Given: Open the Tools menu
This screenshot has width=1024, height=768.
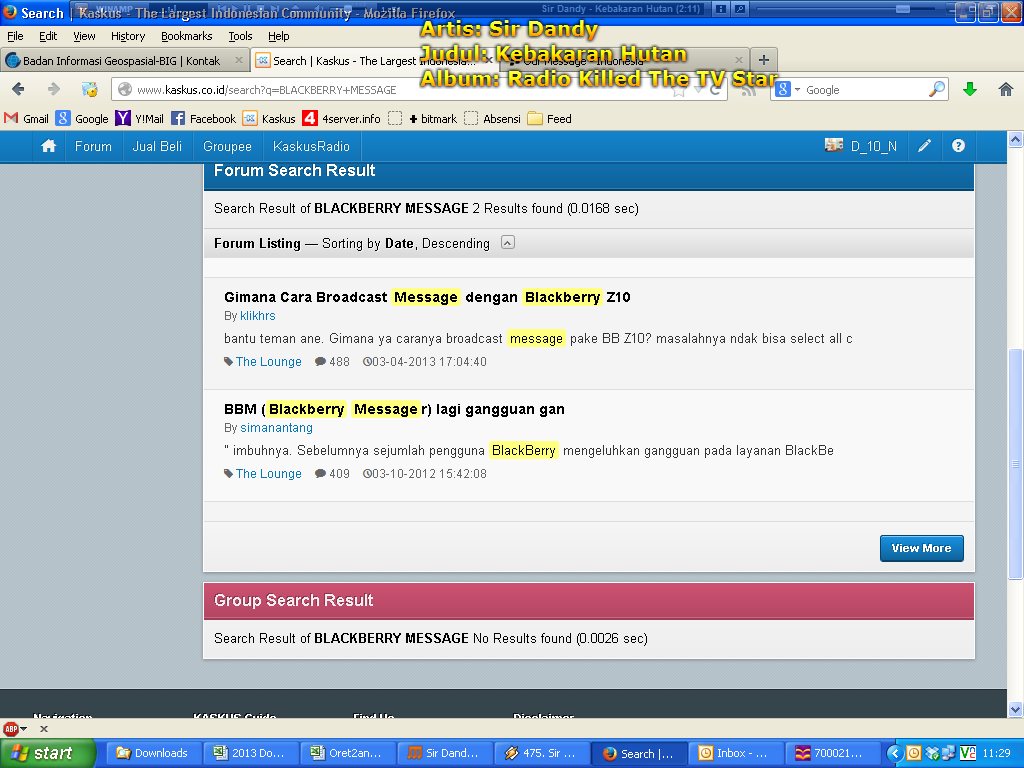Looking at the screenshot, I should (240, 36).
